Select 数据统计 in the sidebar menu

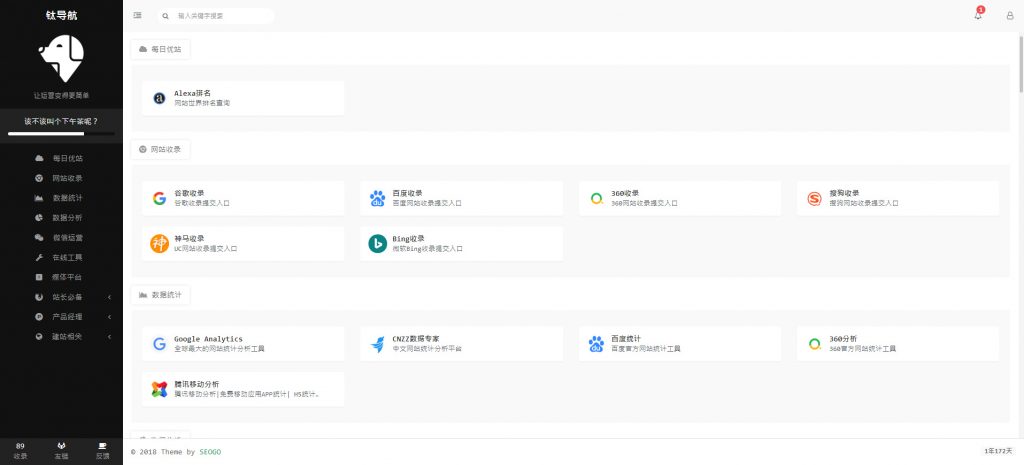(x=67, y=198)
